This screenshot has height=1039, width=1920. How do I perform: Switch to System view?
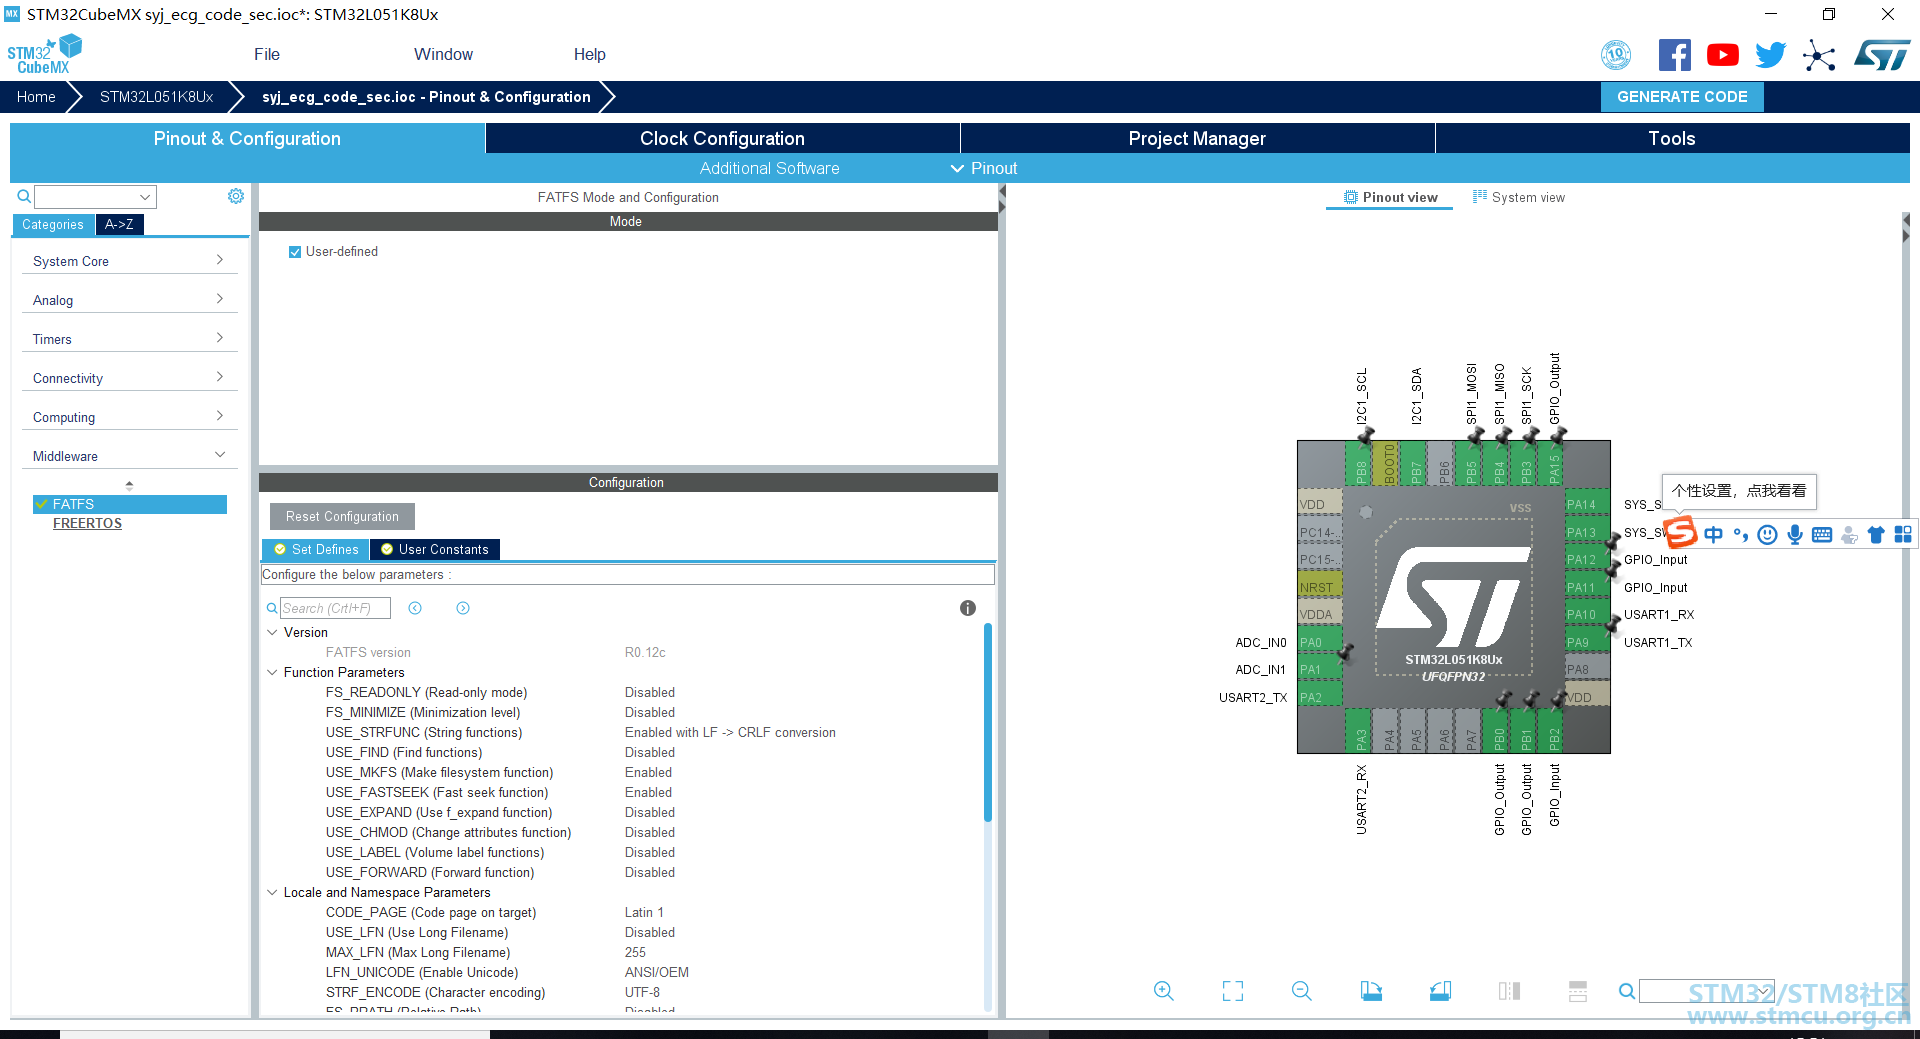point(1519,197)
